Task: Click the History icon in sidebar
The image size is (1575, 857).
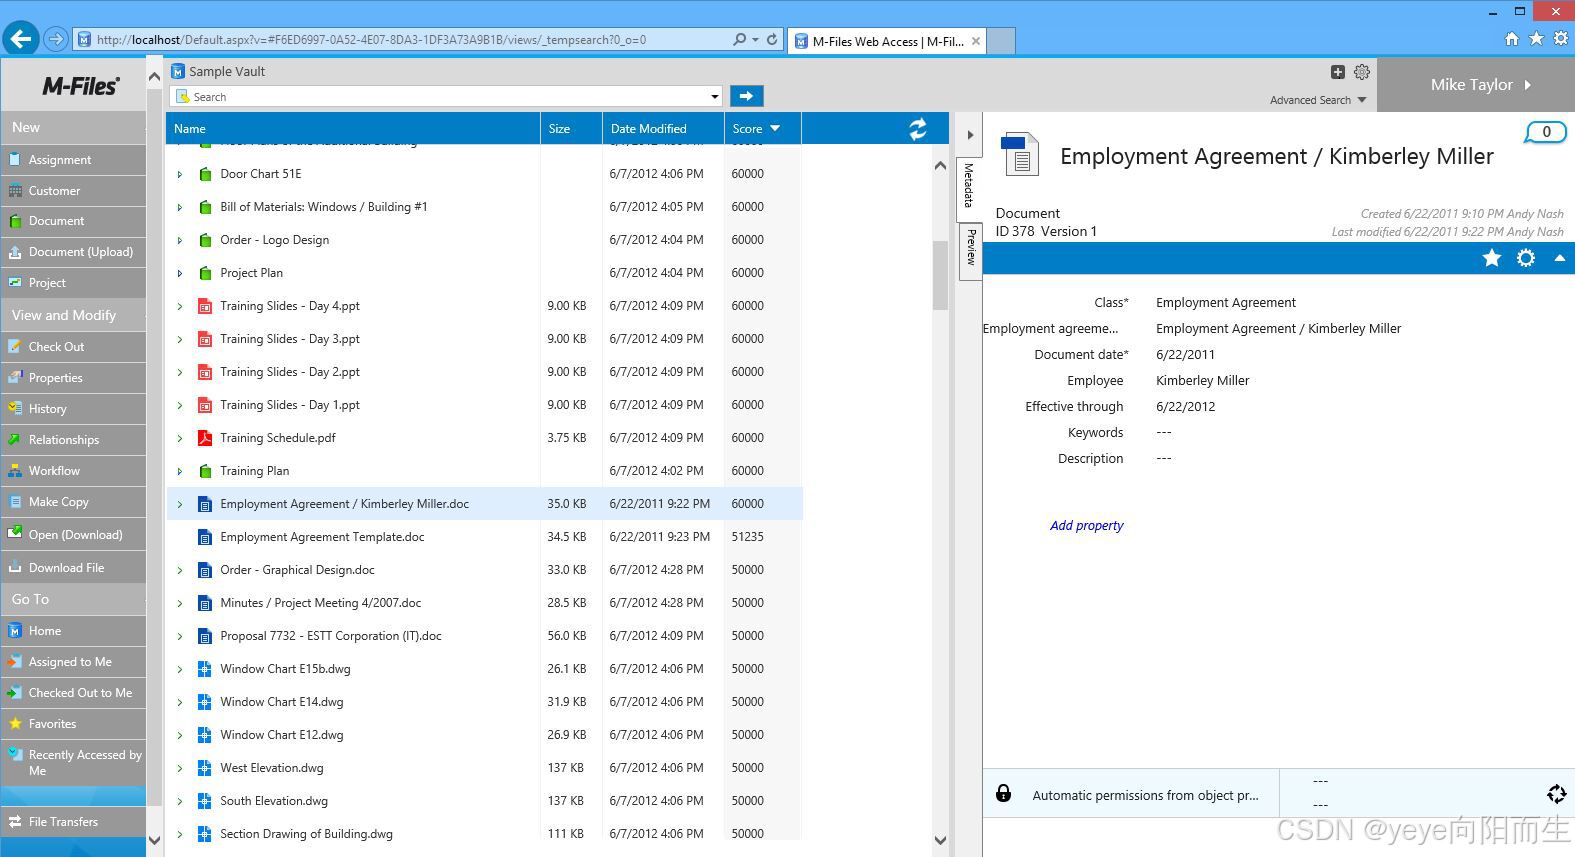Action: coord(15,408)
